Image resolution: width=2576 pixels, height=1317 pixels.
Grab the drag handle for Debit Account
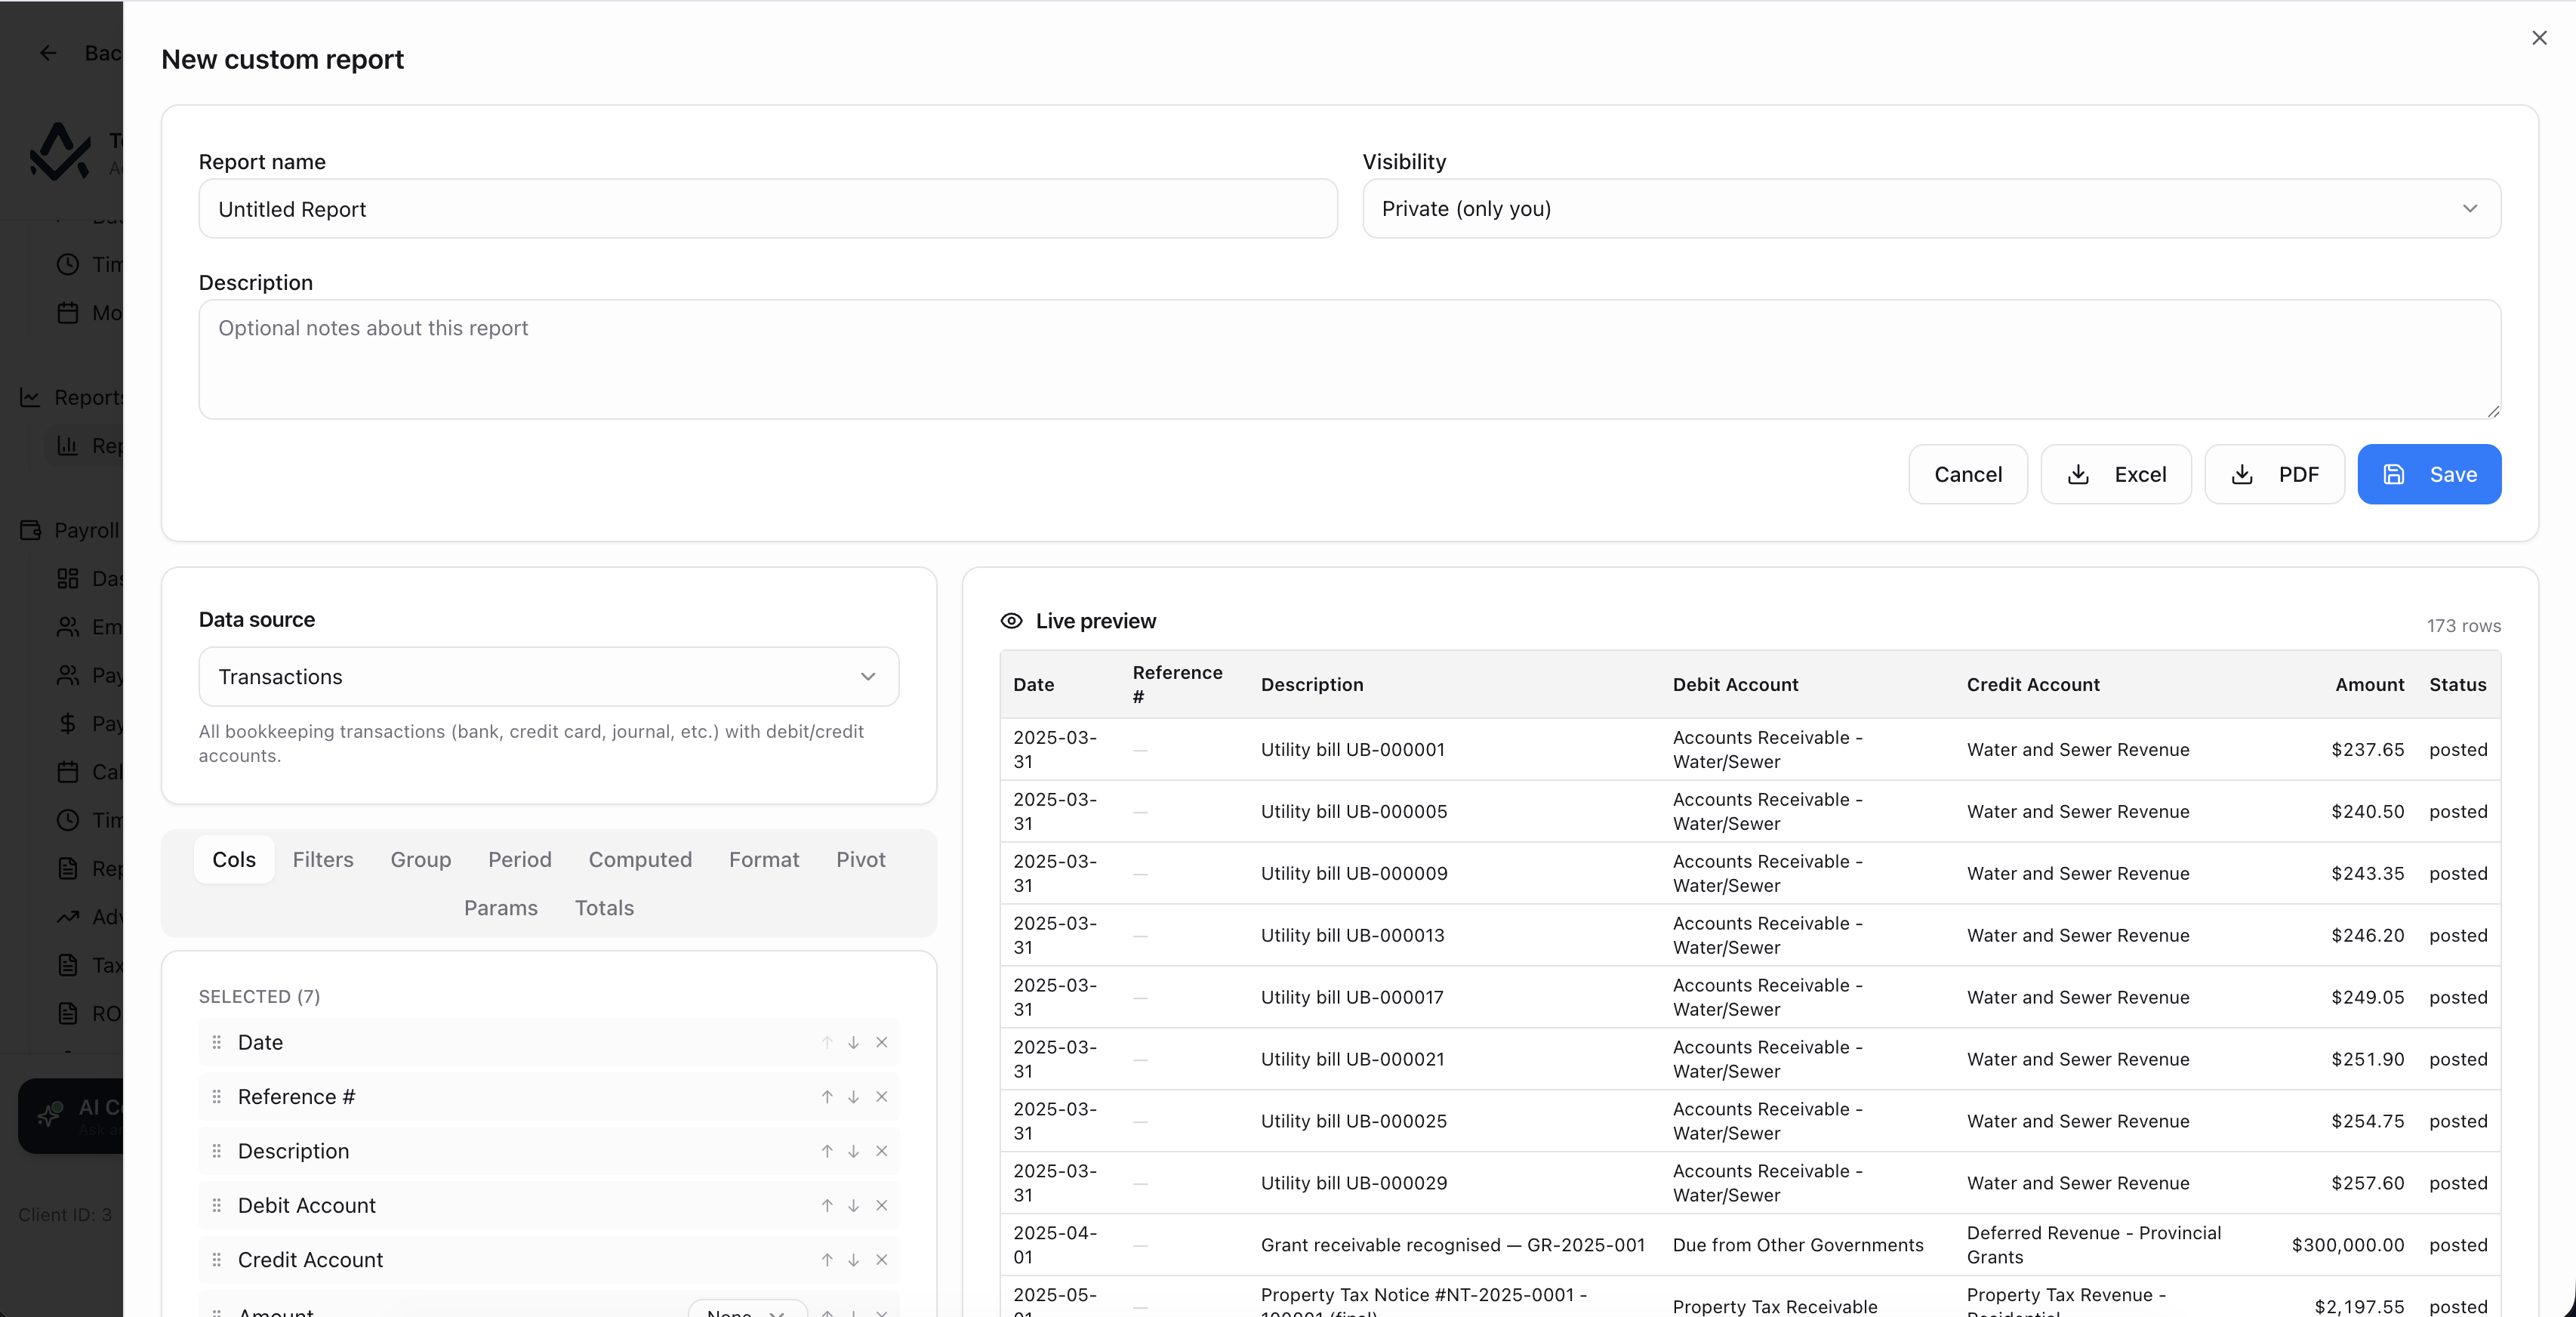point(217,1205)
